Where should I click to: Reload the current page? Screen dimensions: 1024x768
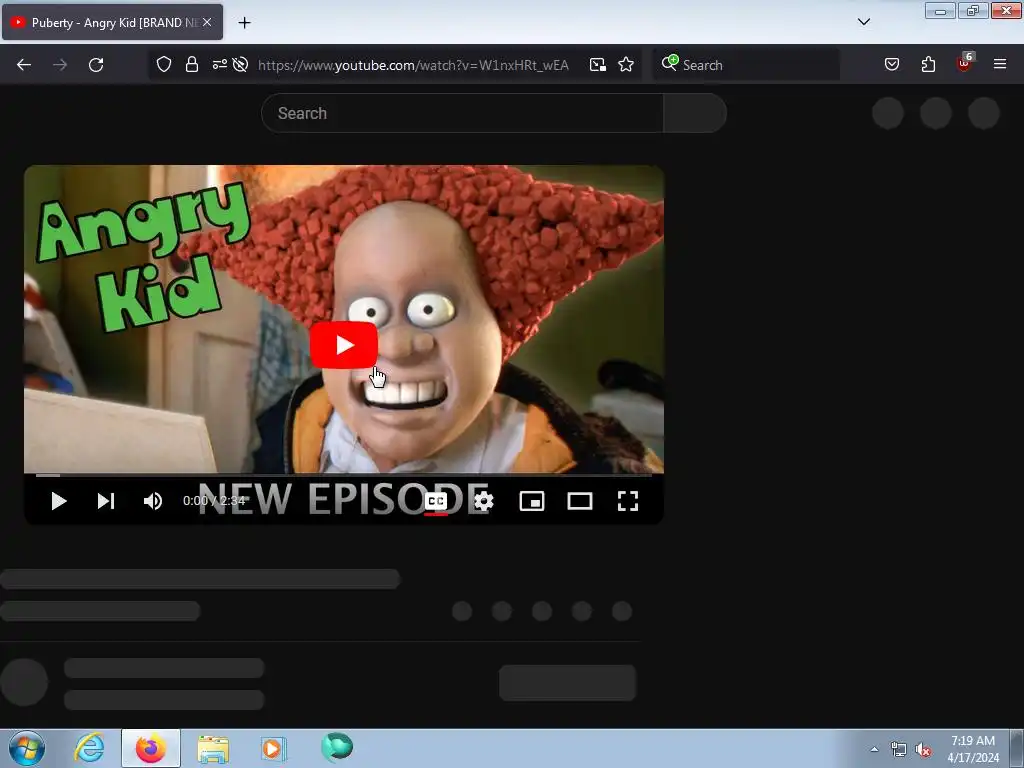[96, 65]
